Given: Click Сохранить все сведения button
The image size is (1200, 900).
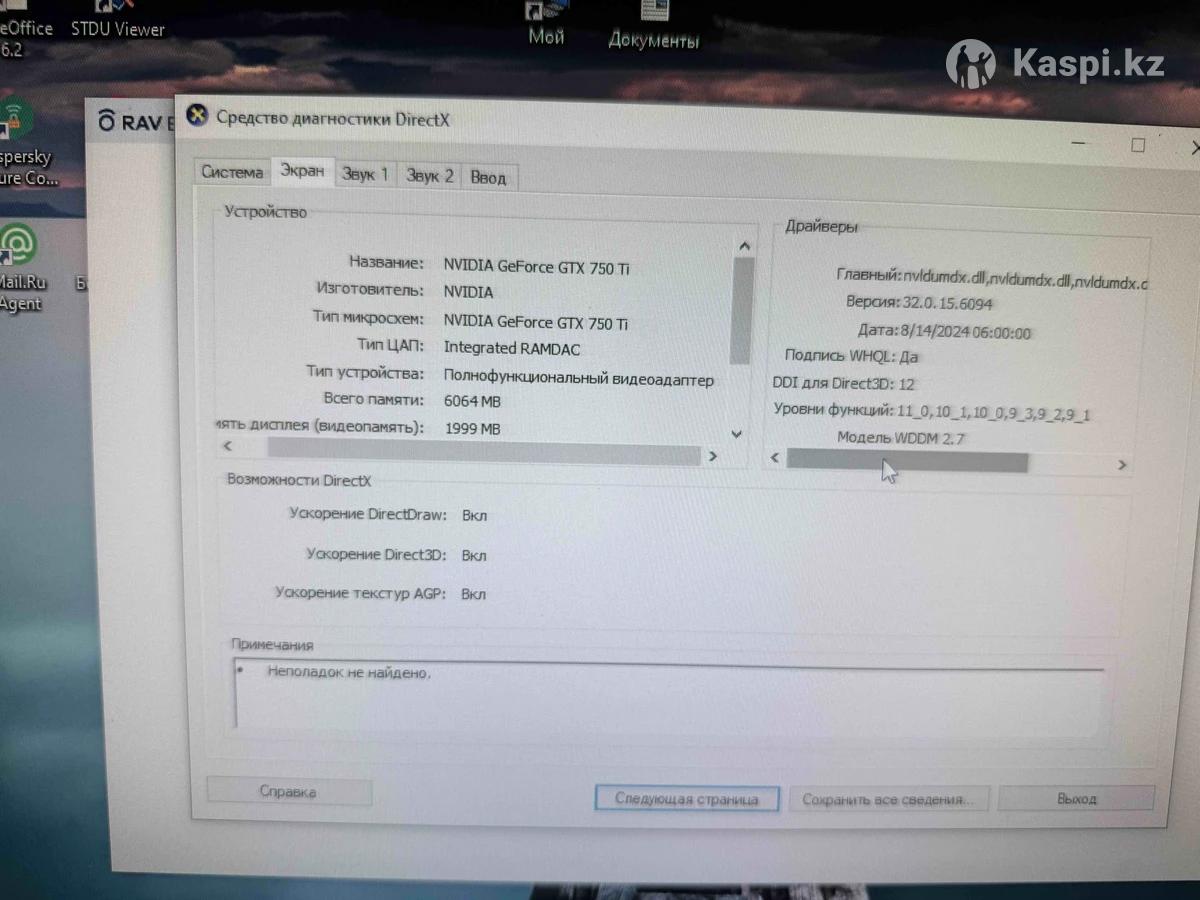Looking at the screenshot, I should [887, 799].
